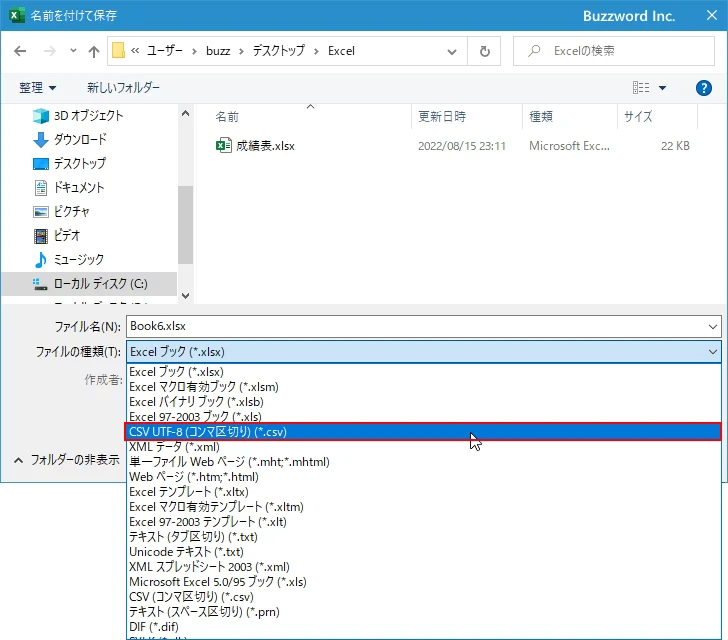Screen dimensions: 728x640
Task: Choose Web ページ (*.htm;*.html) option
Action: [423, 477]
